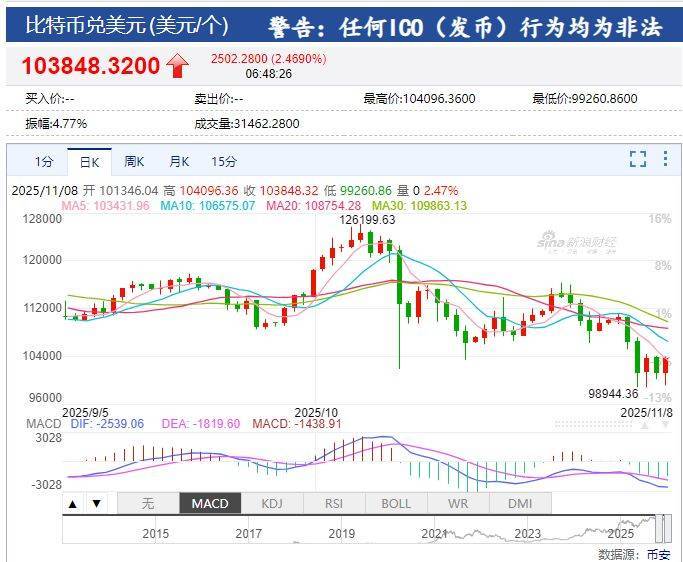The image size is (683, 562).
Task: Enable the KDJ indicator
Action: click(272, 504)
